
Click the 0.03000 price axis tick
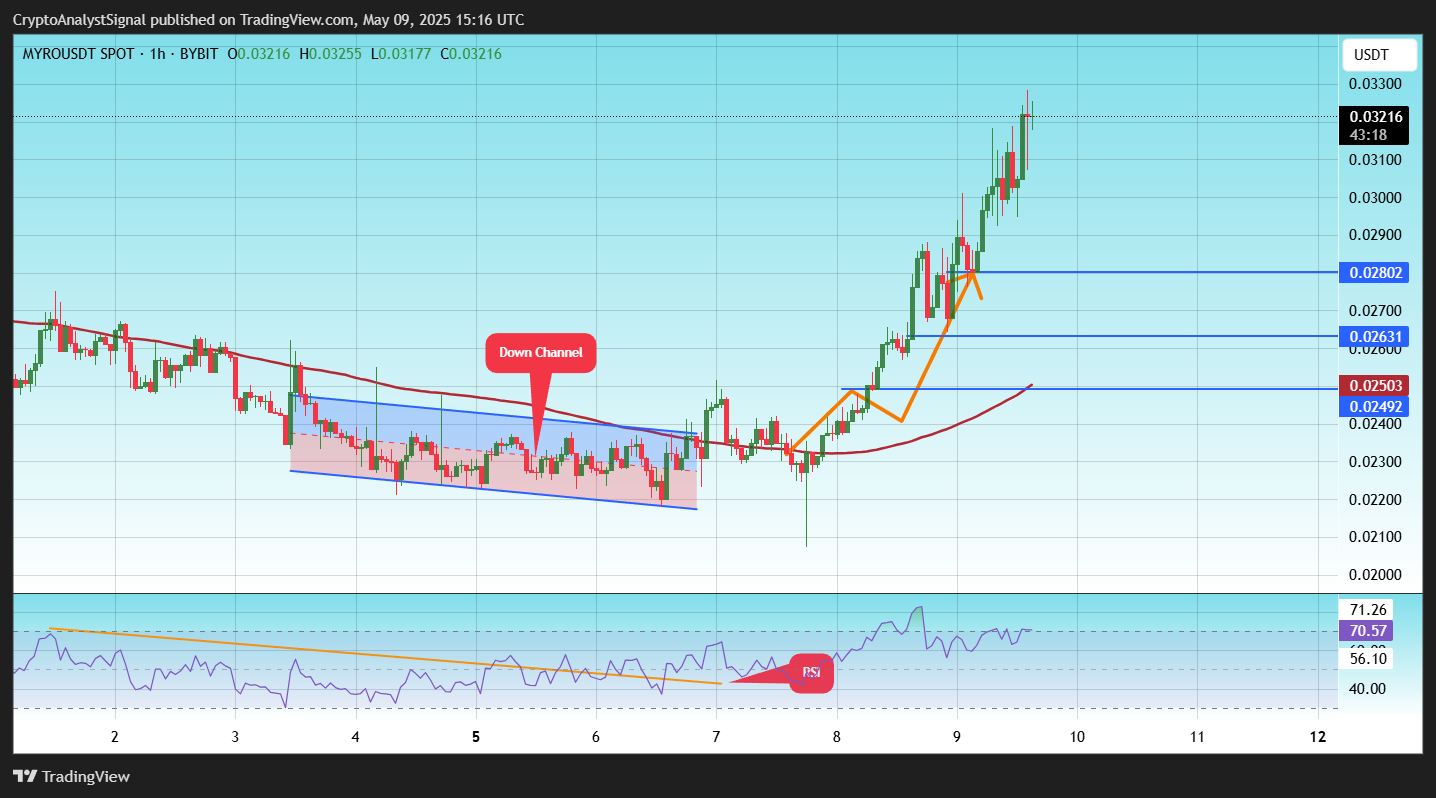[x=1376, y=198]
